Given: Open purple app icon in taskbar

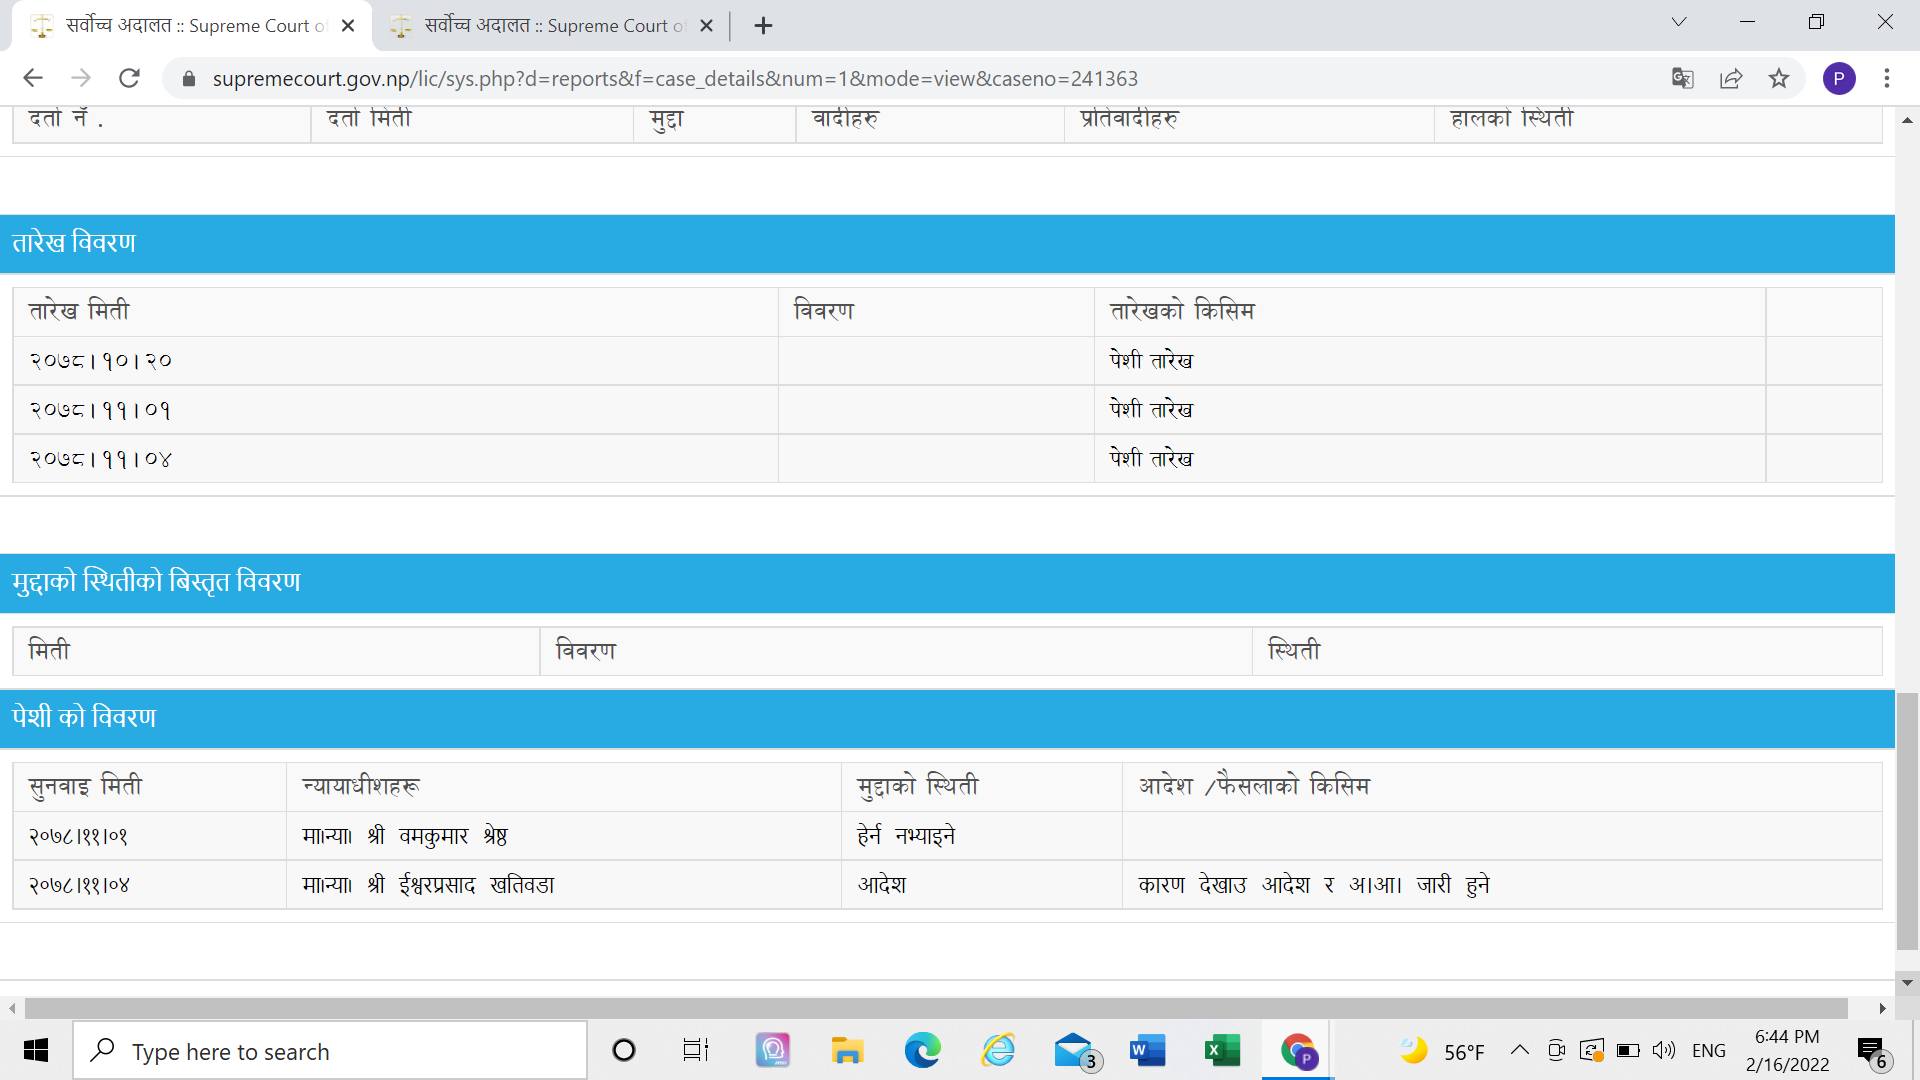Looking at the screenshot, I should (772, 1051).
